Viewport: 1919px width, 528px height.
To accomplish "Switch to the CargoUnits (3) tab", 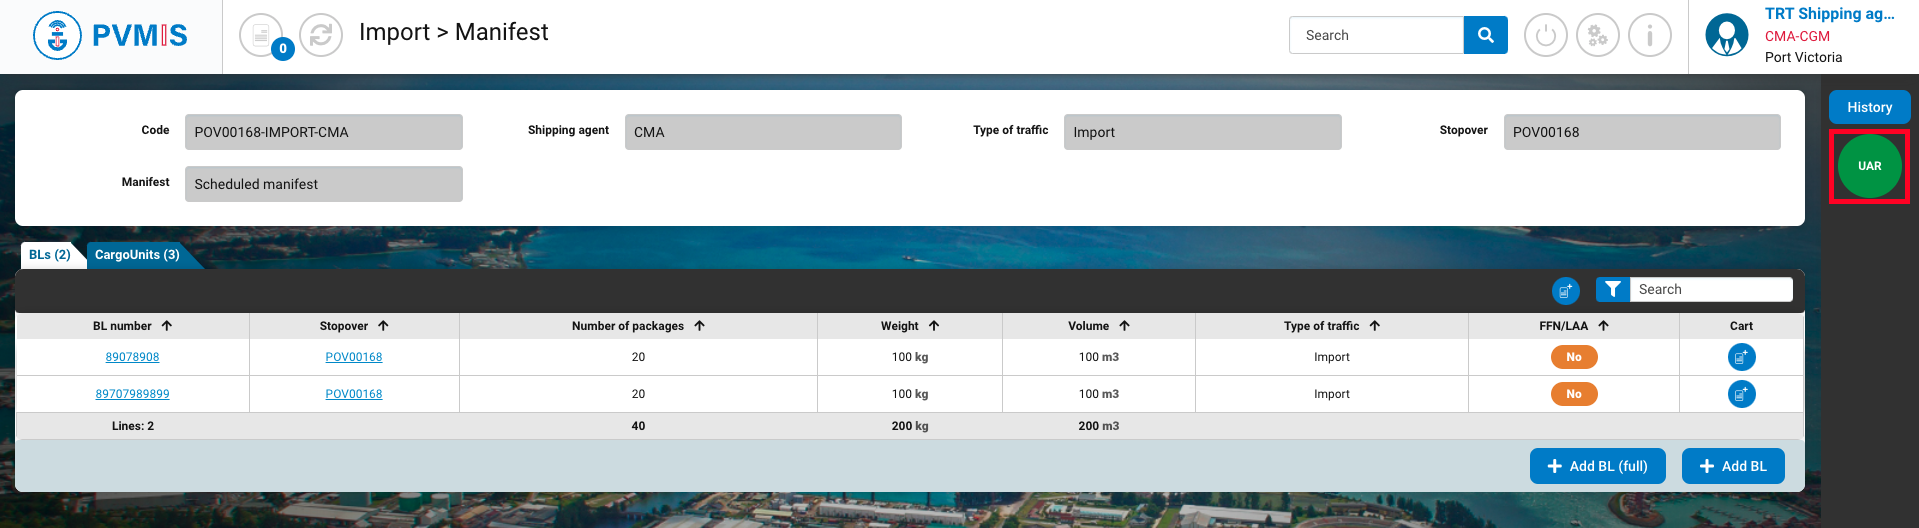I will 137,255.
